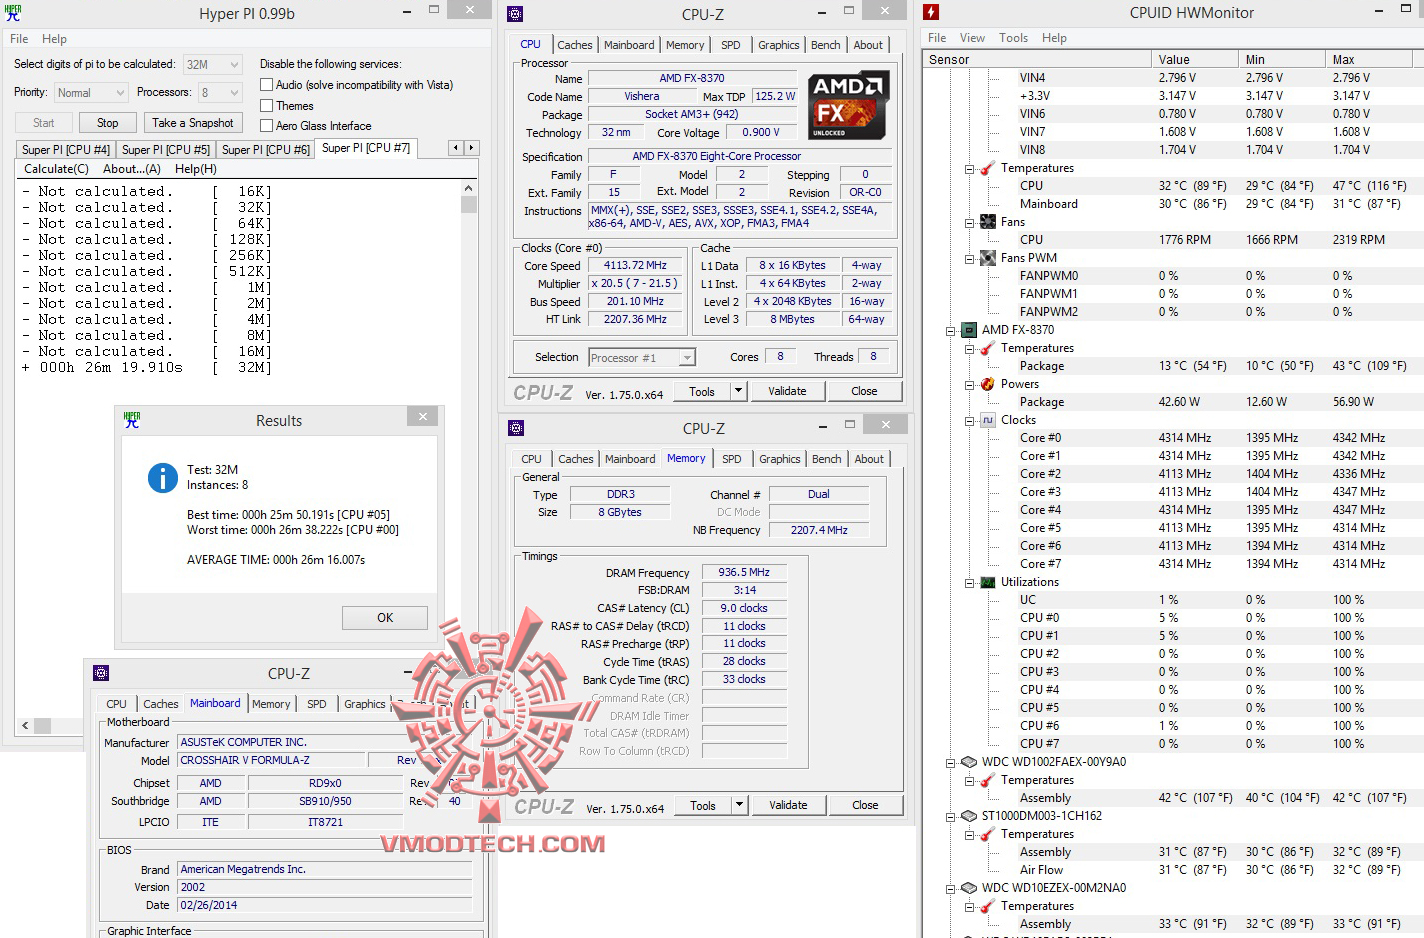Open Hyper PI File menu
The width and height of the screenshot is (1424, 938).
tap(19, 39)
